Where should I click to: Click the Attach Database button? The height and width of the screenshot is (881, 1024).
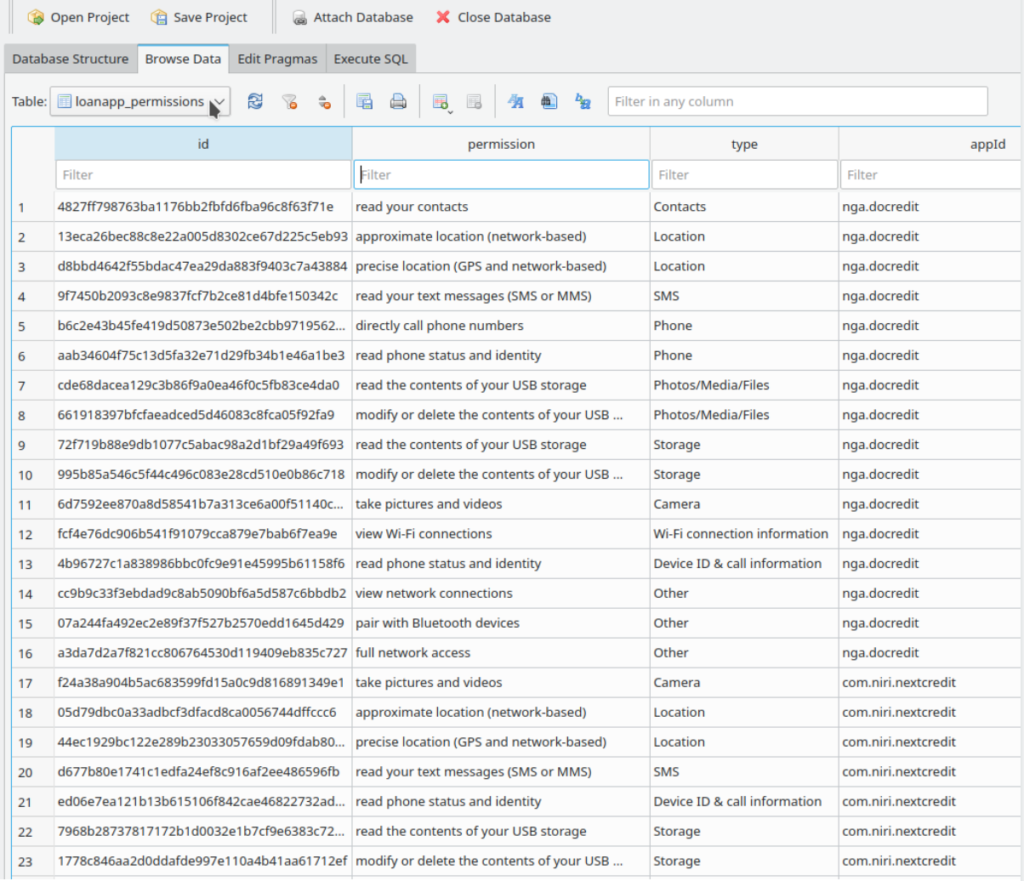(353, 18)
